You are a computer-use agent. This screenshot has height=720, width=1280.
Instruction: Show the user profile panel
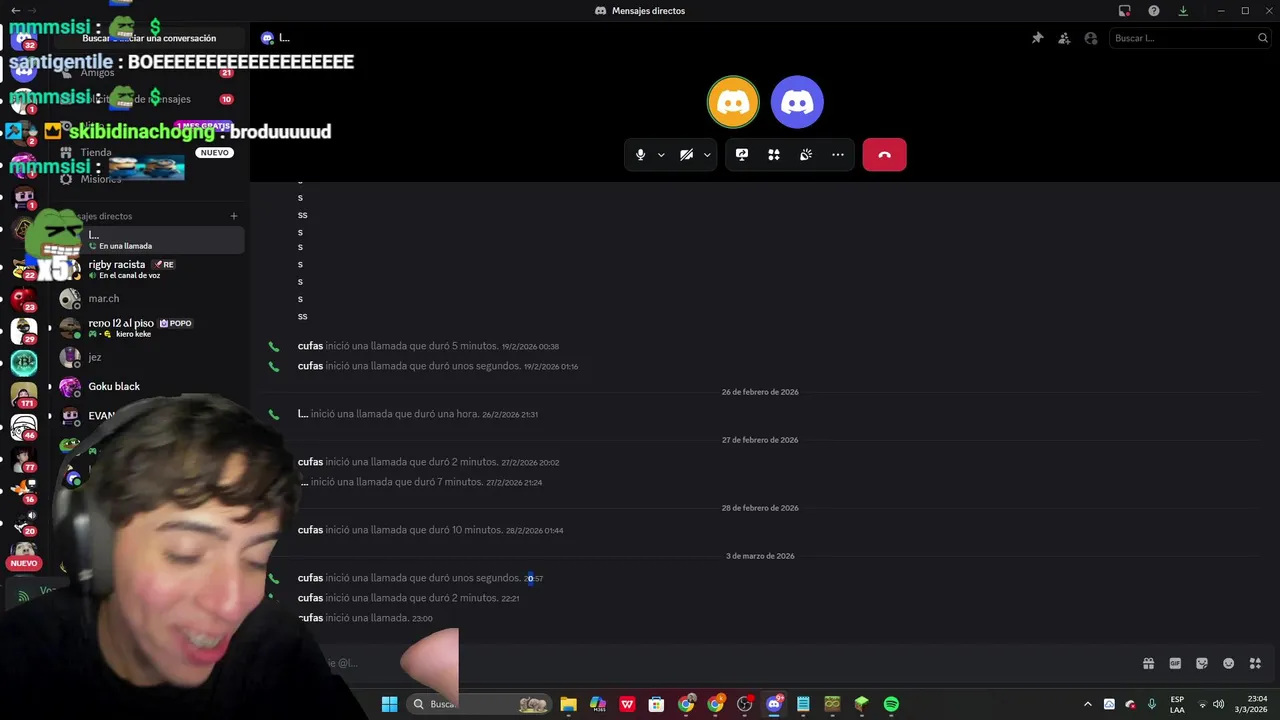(1091, 38)
